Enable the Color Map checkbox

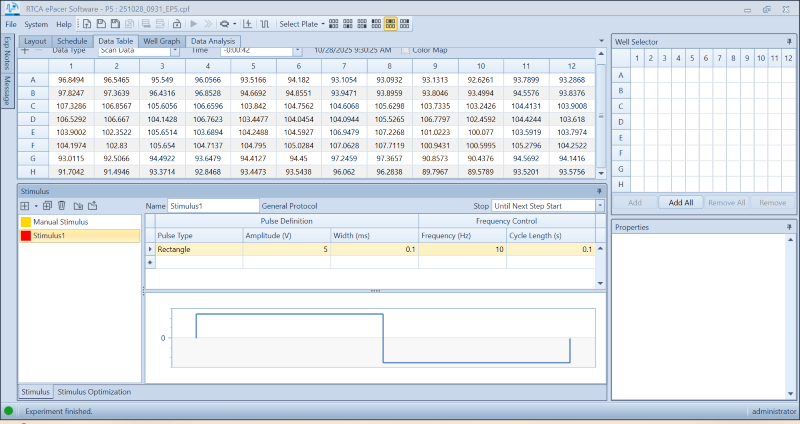(x=405, y=49)
